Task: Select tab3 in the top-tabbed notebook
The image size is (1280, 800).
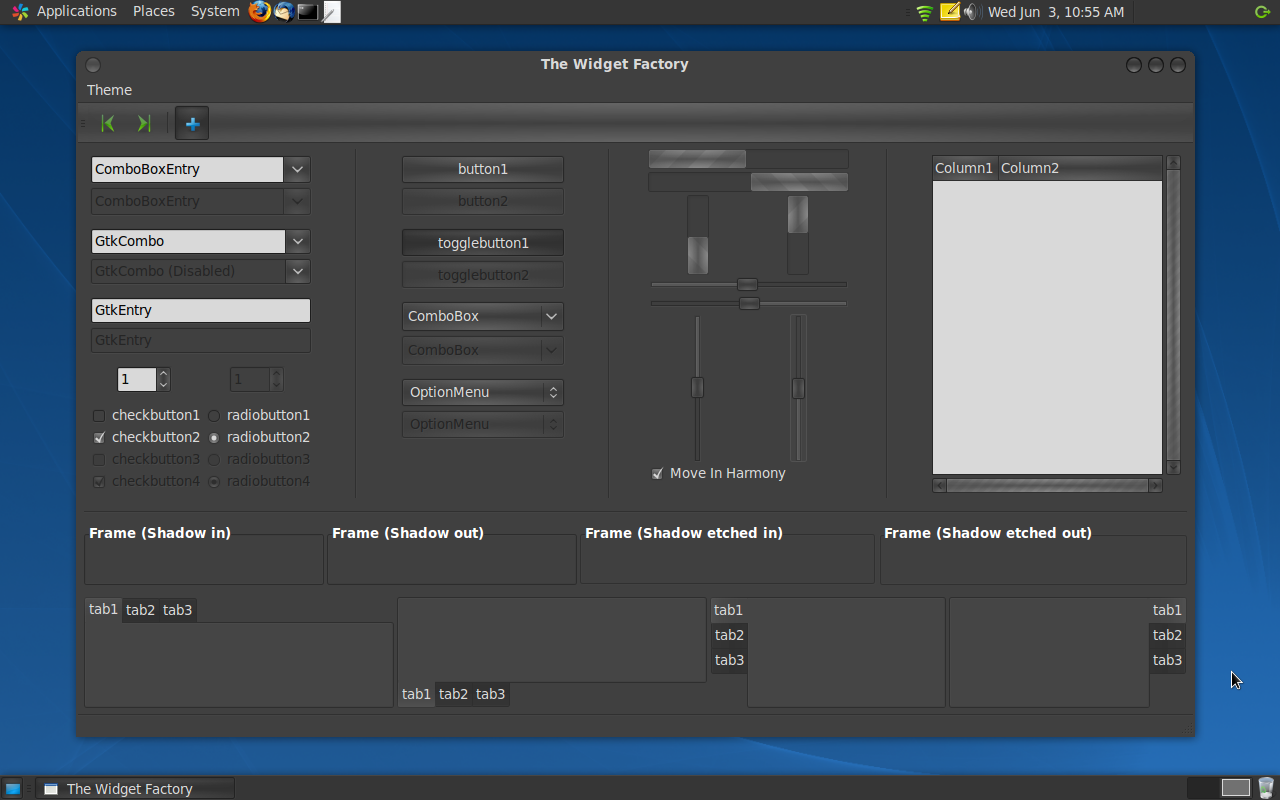Action: pos(178,610)
